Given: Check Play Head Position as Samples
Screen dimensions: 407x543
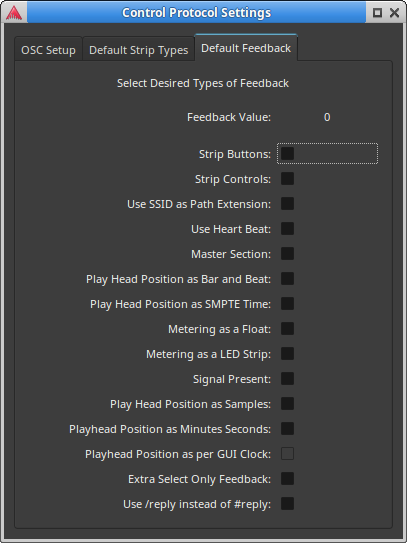Looking at the screenshot, I should [287, 403].
